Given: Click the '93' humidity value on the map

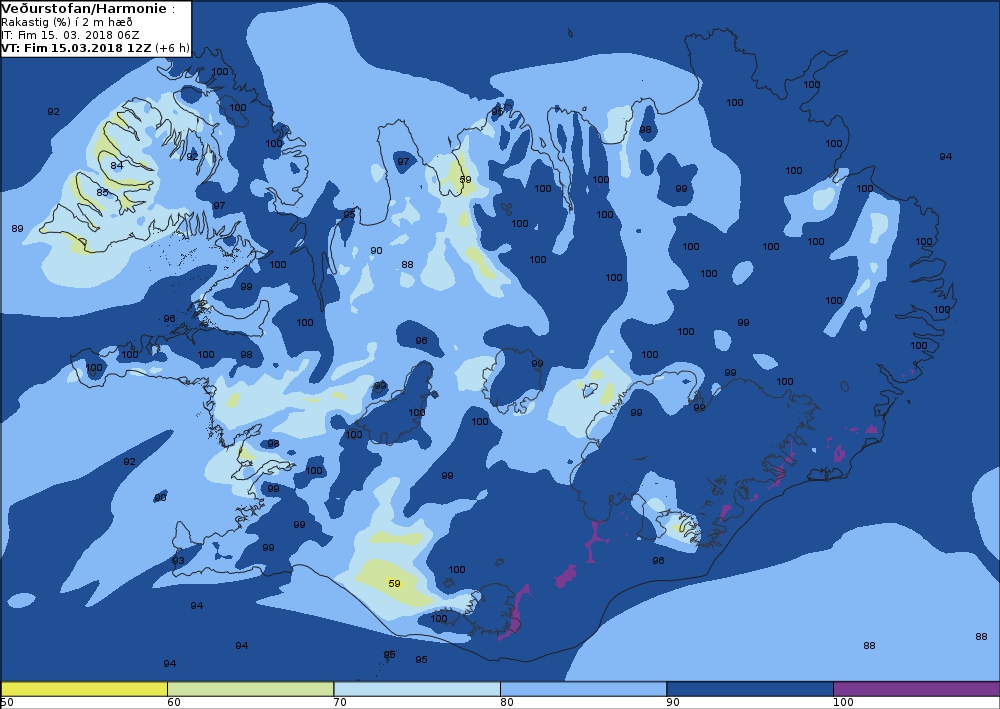Looking at the screenshot, I should coord(178,561).
